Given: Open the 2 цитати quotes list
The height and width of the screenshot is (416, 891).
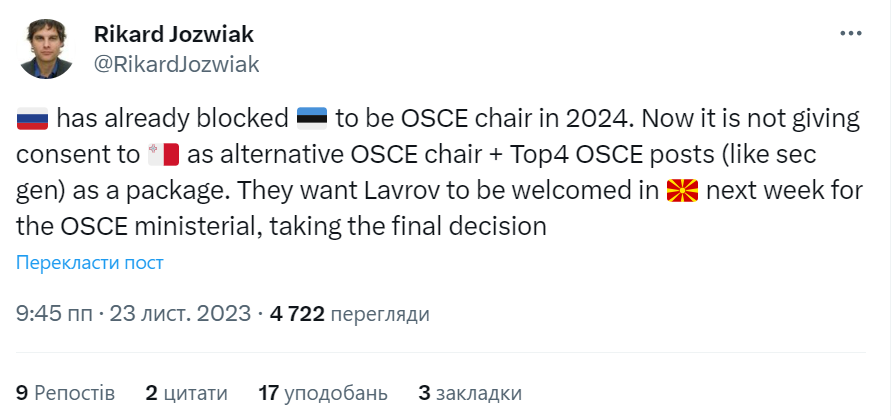Looking at the screenshot, I should click(x=186, y=392).
